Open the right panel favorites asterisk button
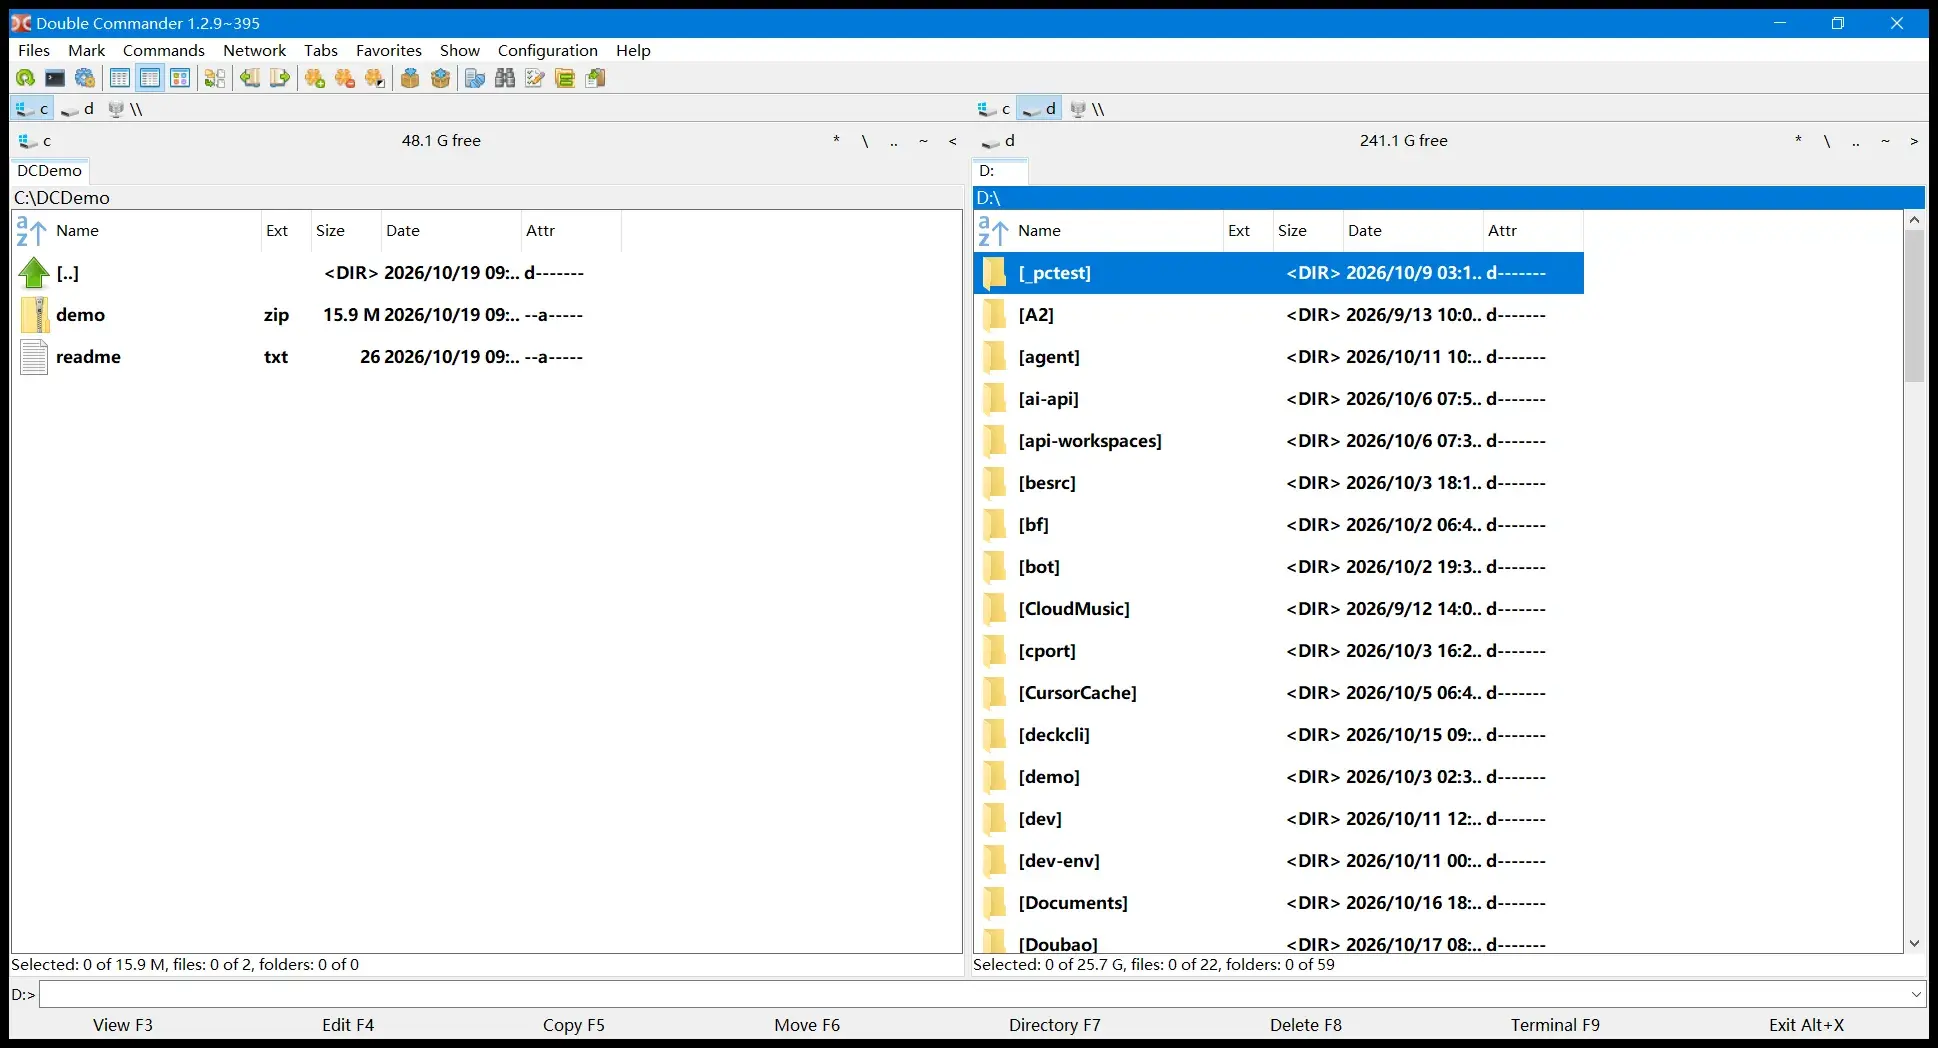 [1798, 141]
